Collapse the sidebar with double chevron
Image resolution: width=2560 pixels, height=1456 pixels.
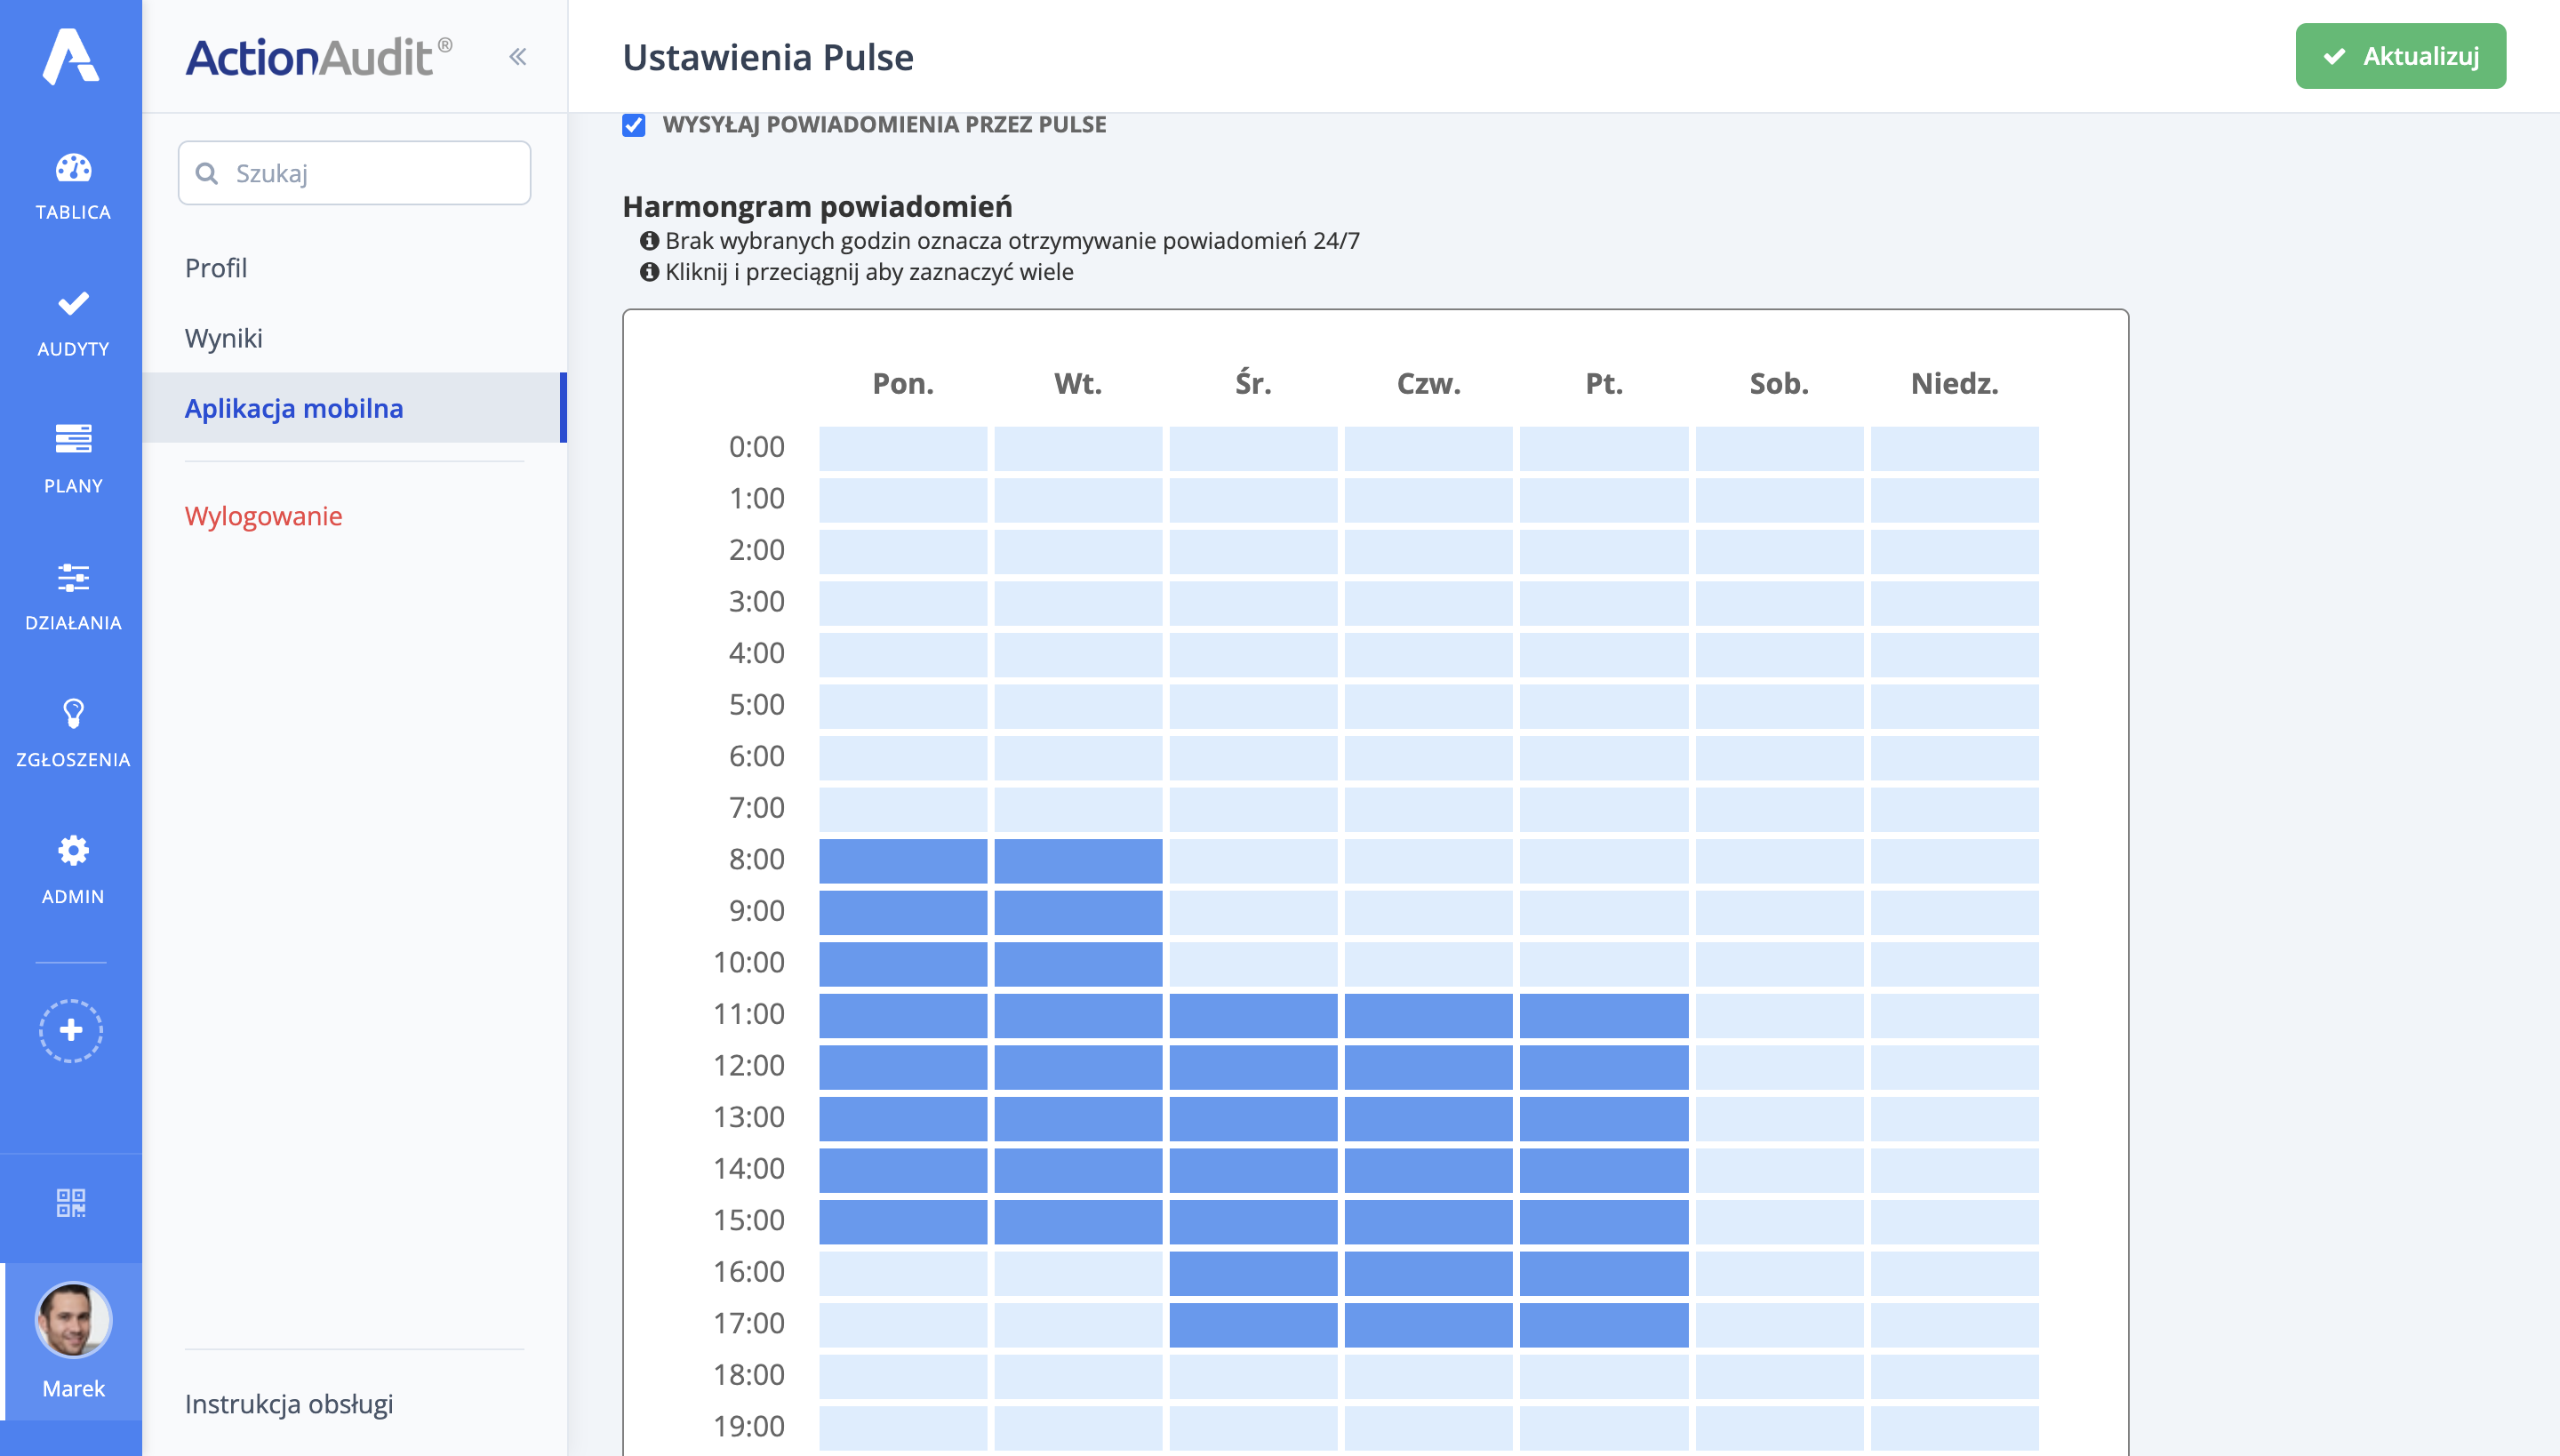point(517,57)
